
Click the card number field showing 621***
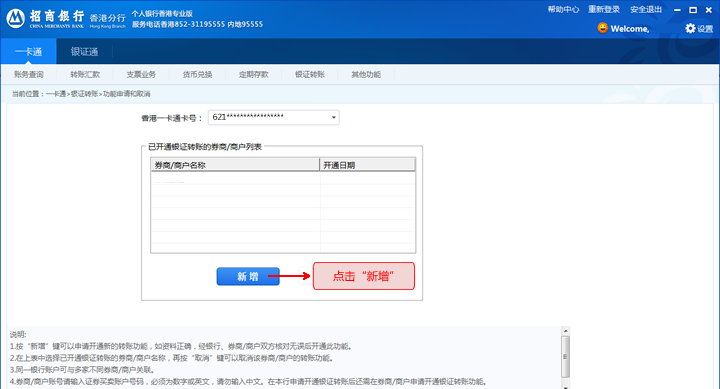[x=274, y=118]
